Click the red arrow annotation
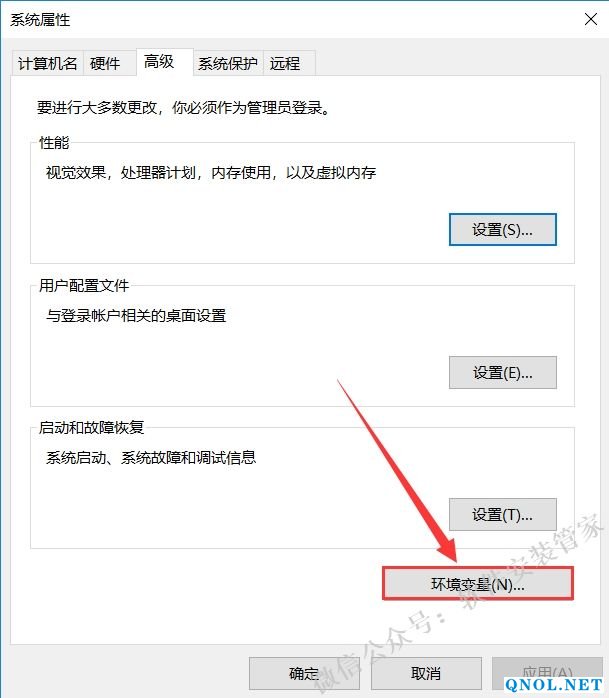Viewport: 609px width, 698px height. click(x=397, y=470)
